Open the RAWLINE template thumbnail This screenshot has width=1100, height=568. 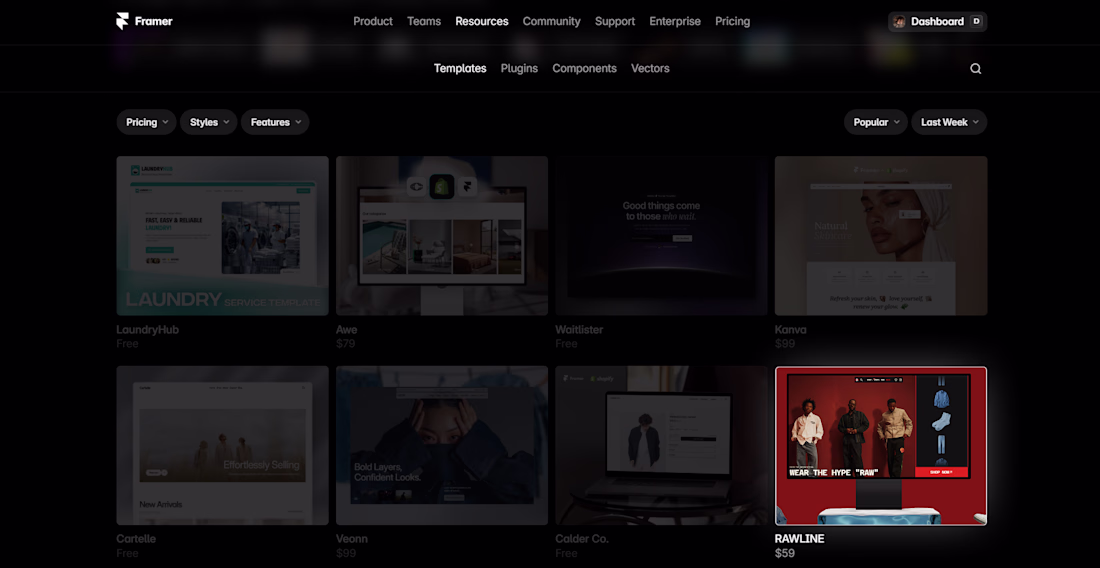[881, 445]
